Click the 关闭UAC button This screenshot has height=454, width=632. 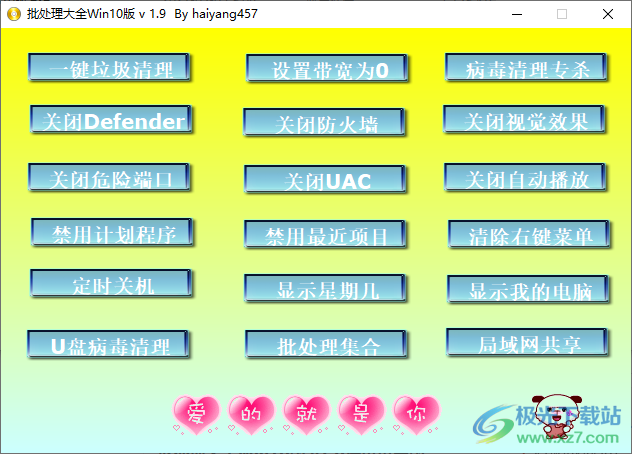pos(325,179)
